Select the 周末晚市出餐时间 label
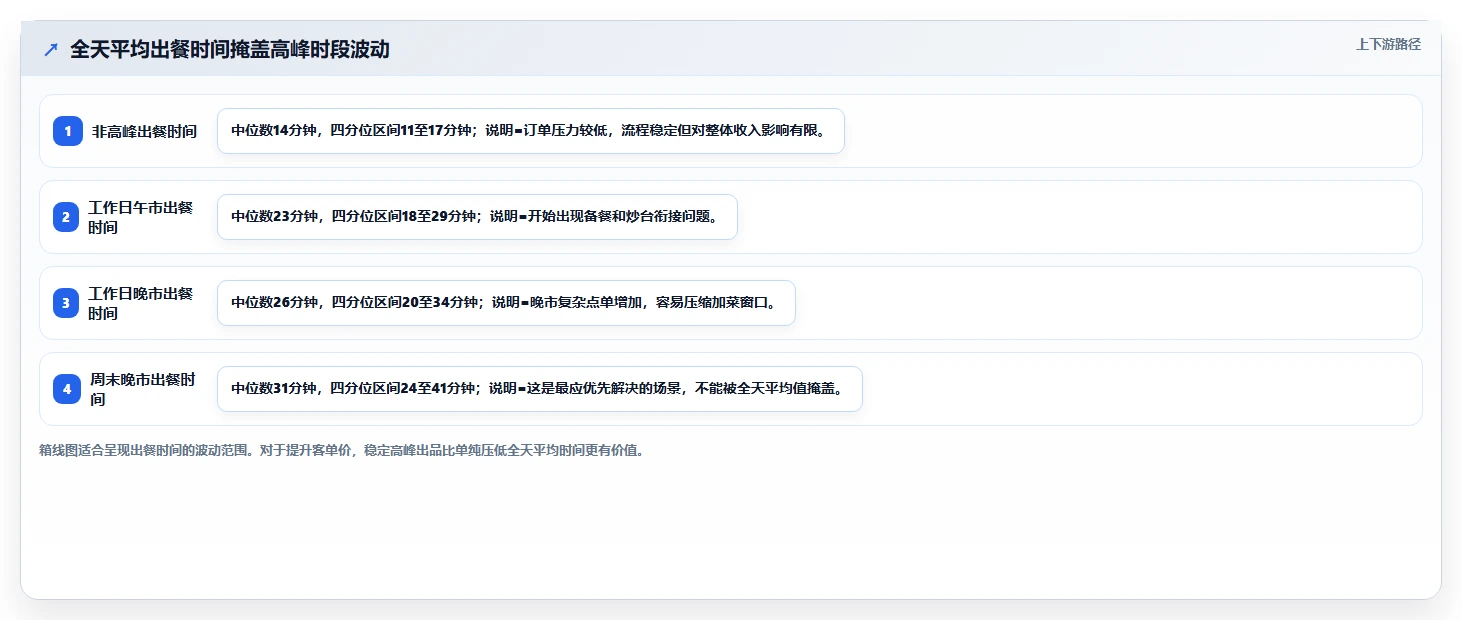Screen dimensions: 1462x620 (x=143, y=389)
